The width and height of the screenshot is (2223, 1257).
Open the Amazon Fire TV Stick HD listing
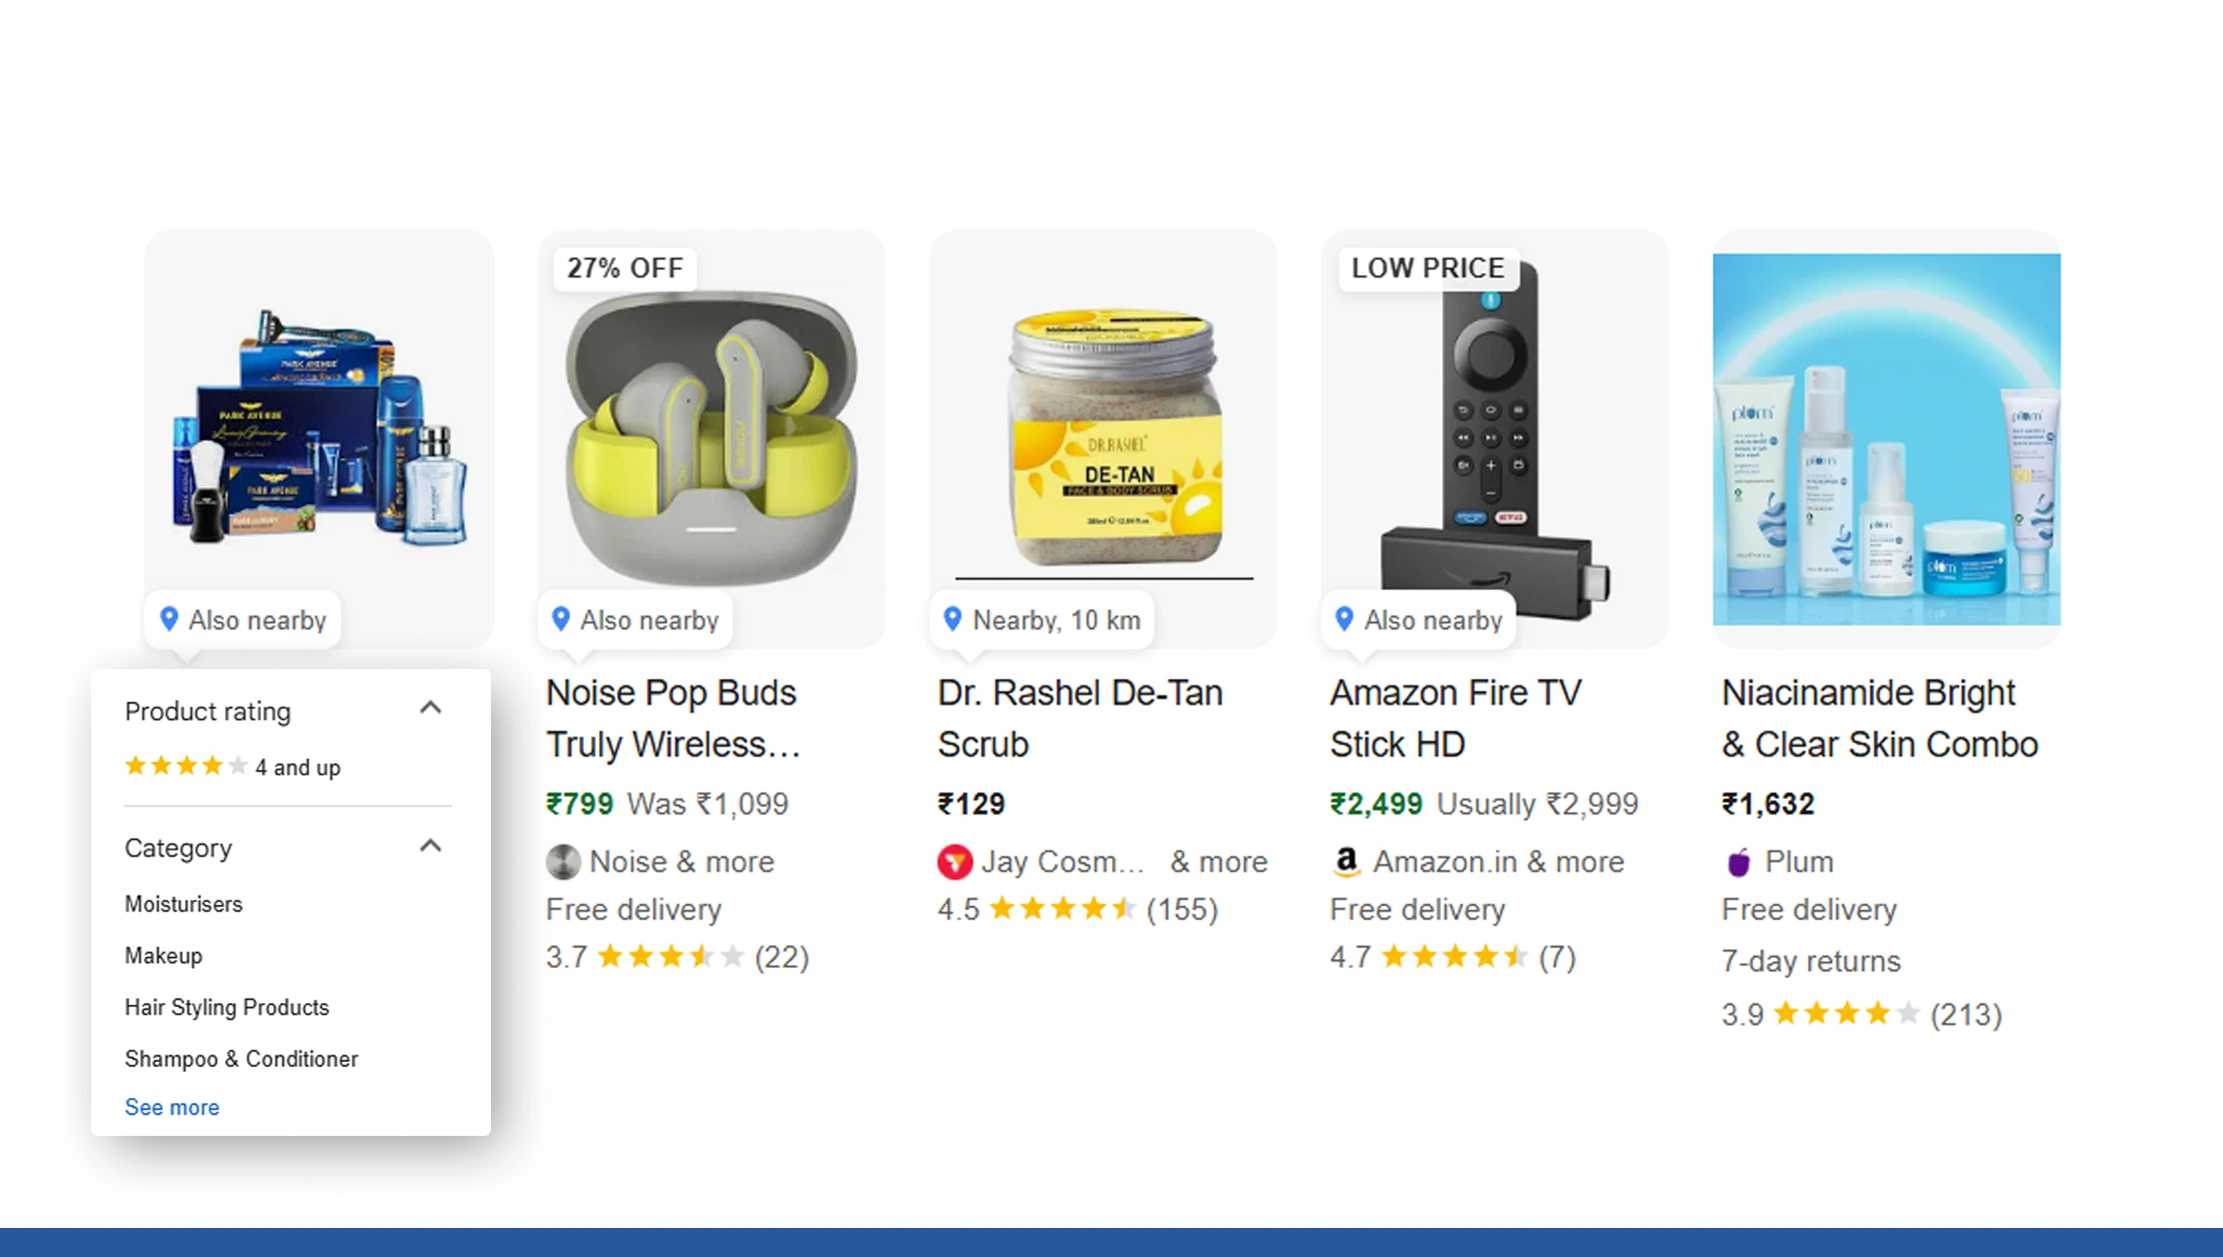1455,717
